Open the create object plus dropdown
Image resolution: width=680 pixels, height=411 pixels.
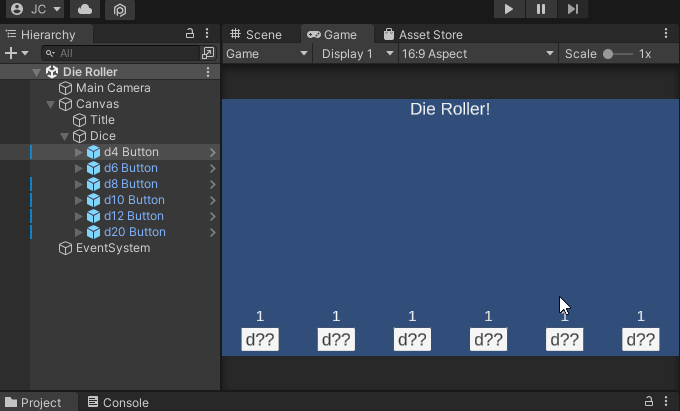(16, 53)
